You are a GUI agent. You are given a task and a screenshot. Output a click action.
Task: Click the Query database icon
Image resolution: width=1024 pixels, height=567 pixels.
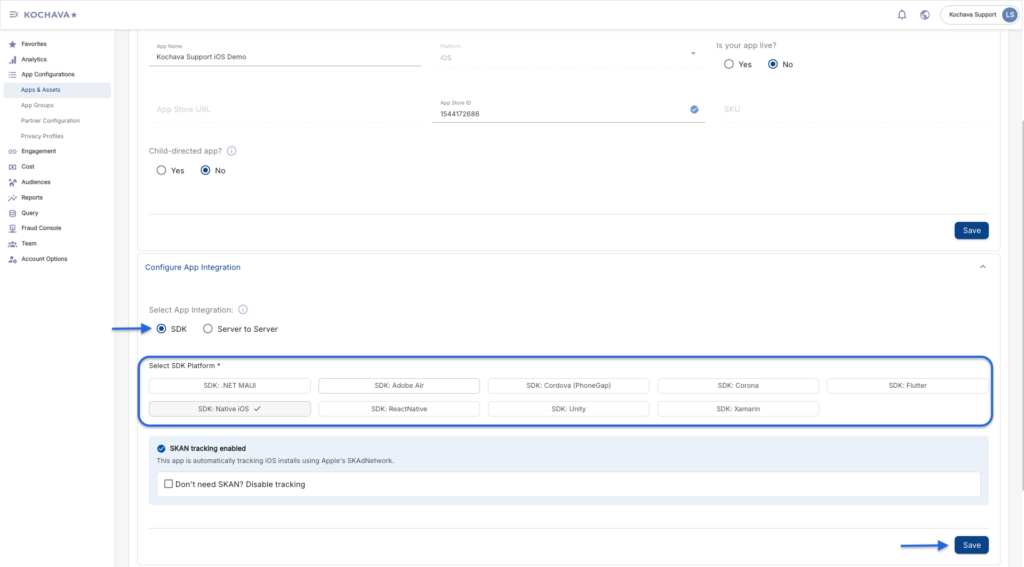[12, 213]
